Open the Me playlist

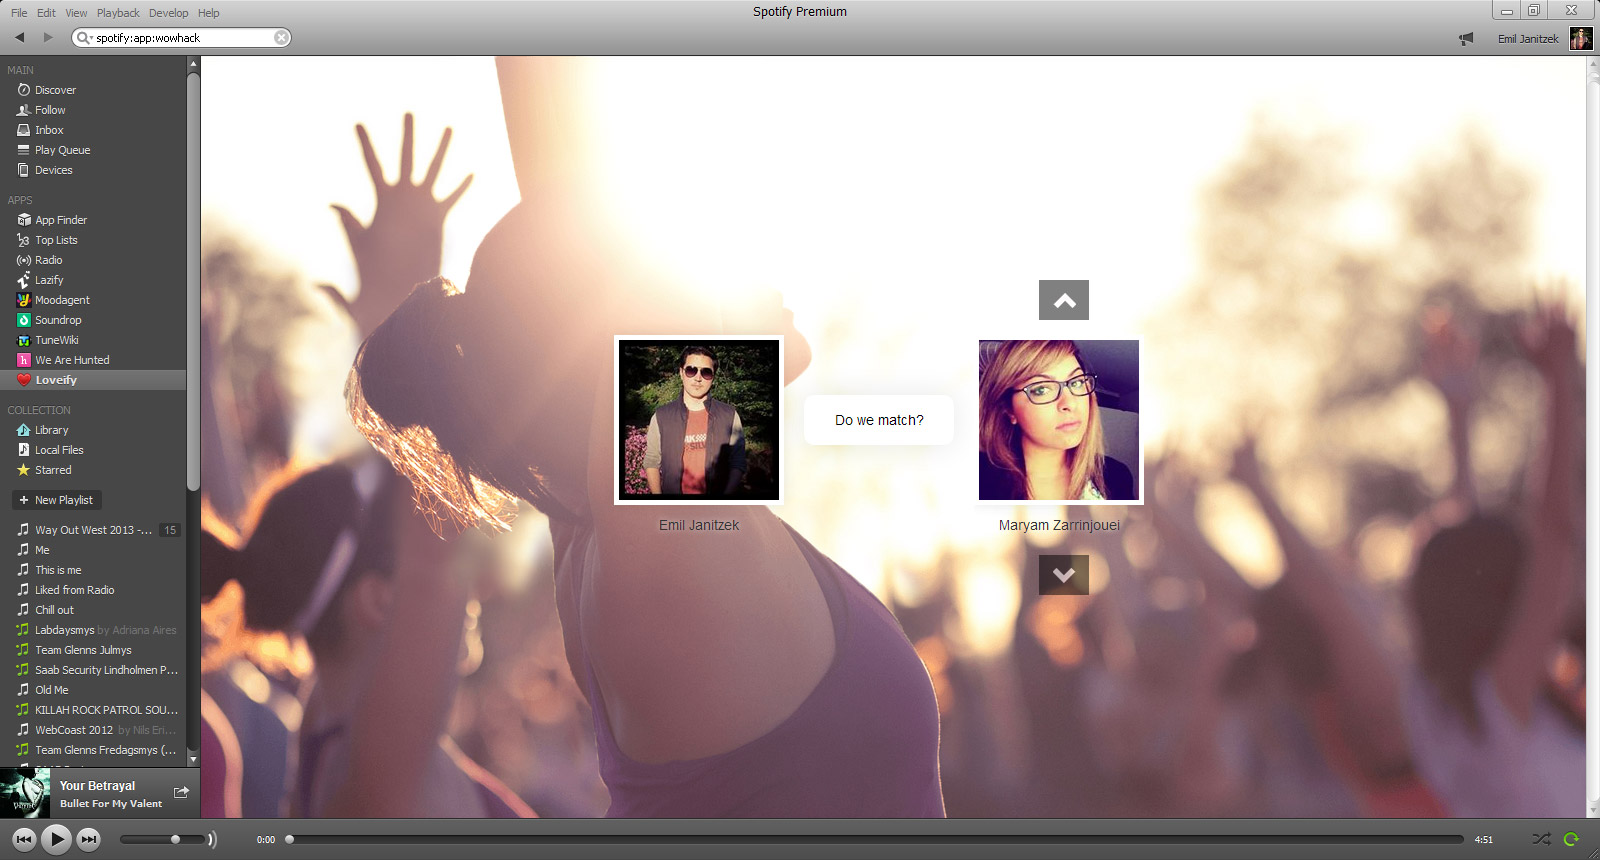click(42, 550)
